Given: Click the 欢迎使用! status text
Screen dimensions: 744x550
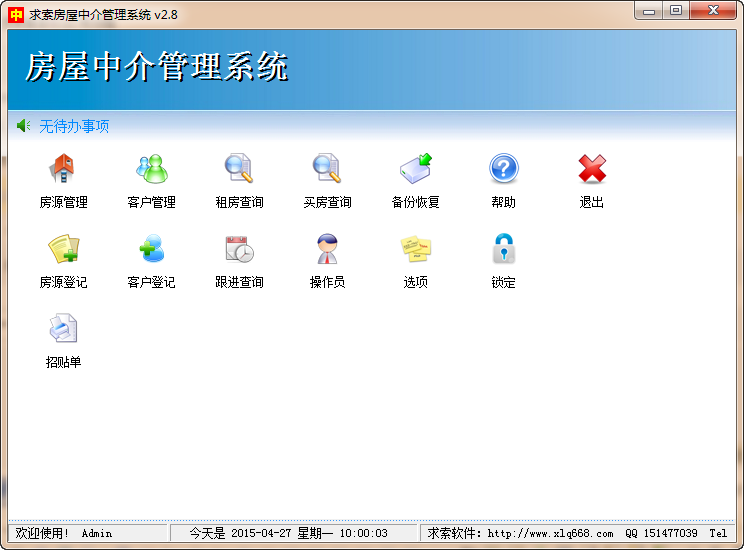Looking at the screenshot, I should click(42, 533).
